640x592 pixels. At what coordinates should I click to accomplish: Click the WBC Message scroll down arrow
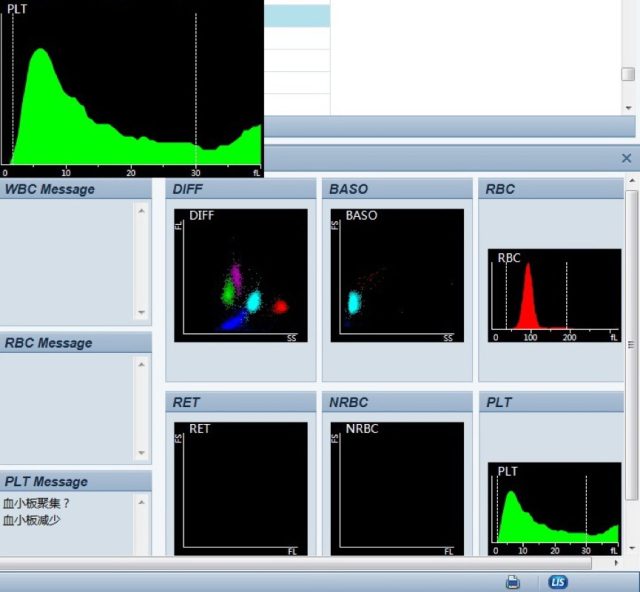[x=142, y=312]
